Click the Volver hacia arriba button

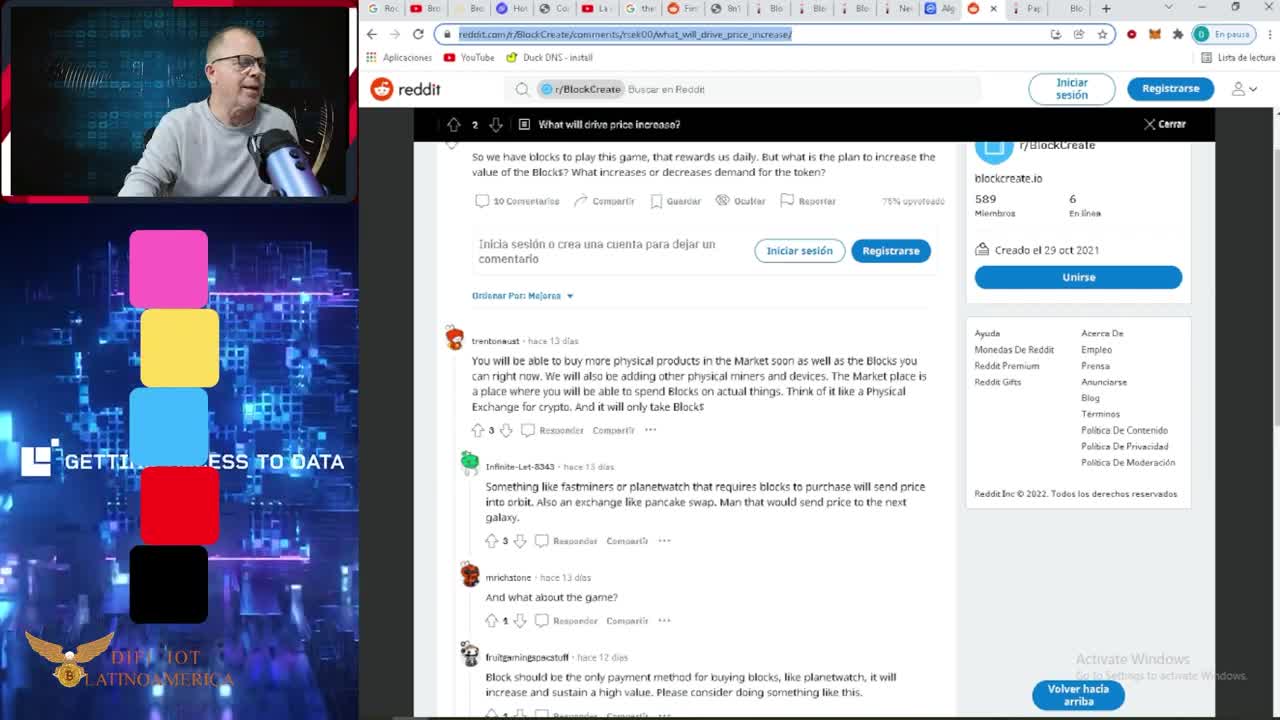coord(1078,695)
